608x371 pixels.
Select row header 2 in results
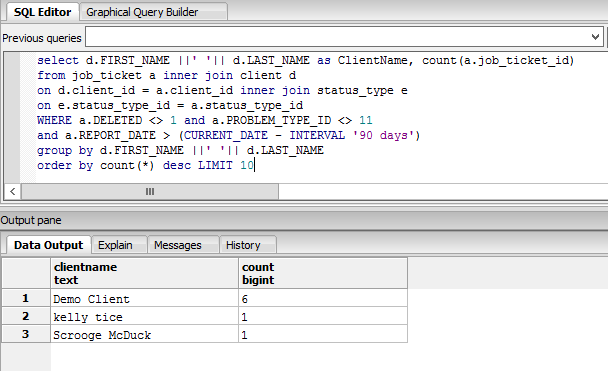[x=26, y=316]
